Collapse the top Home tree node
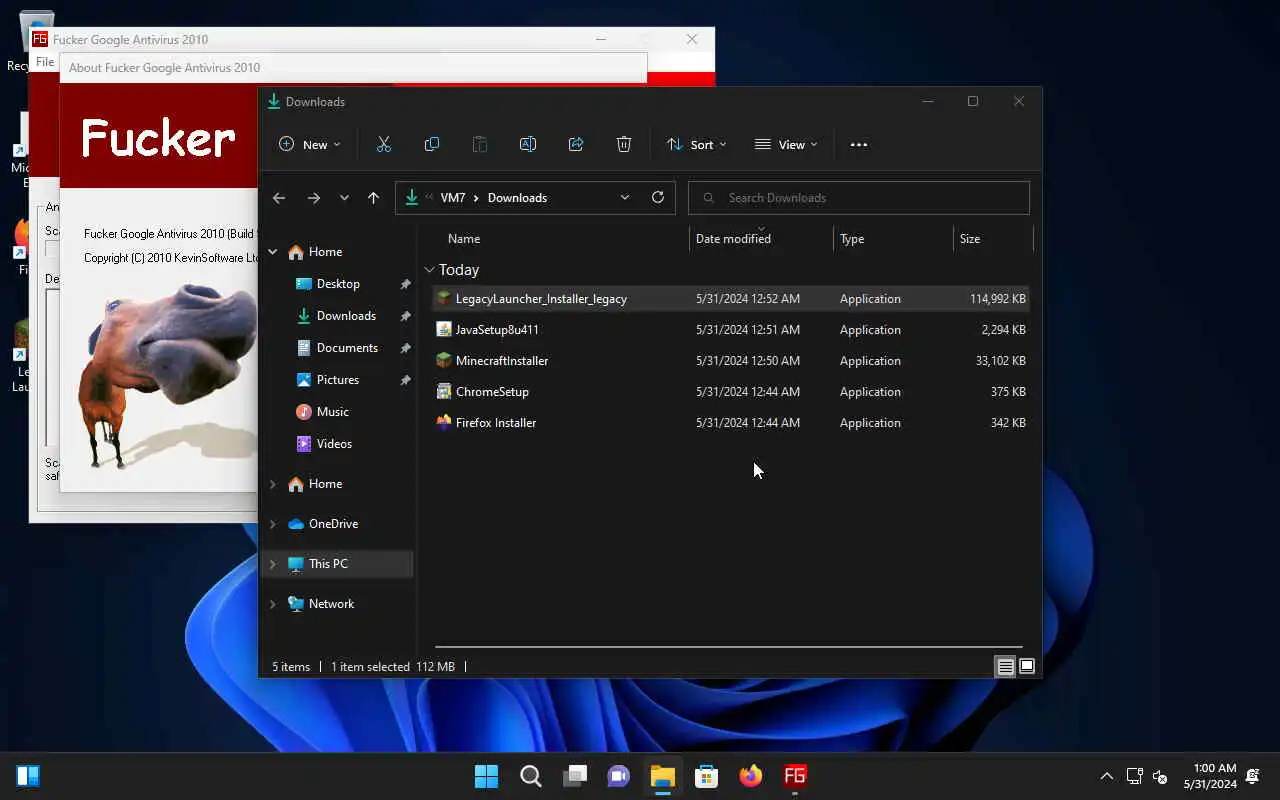Screen dimensions: 1280x800 (x=272, y=252)
